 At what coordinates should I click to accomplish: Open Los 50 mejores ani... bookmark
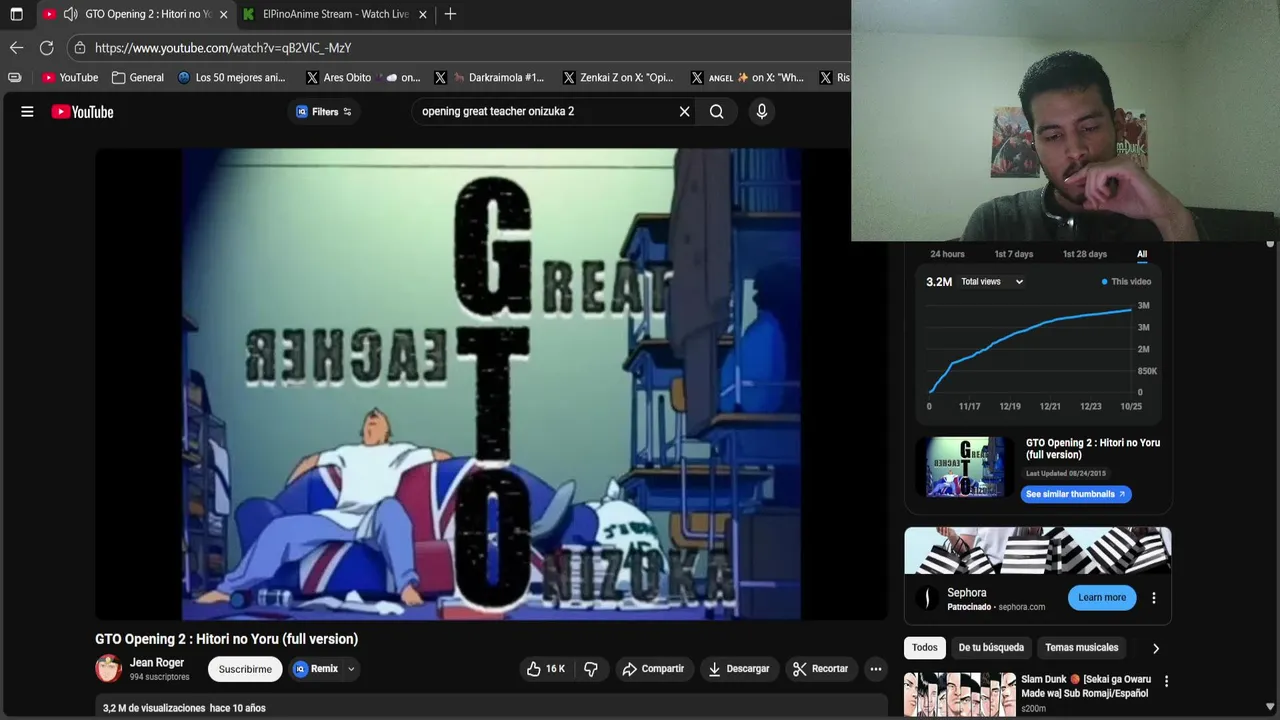[231, 77]
